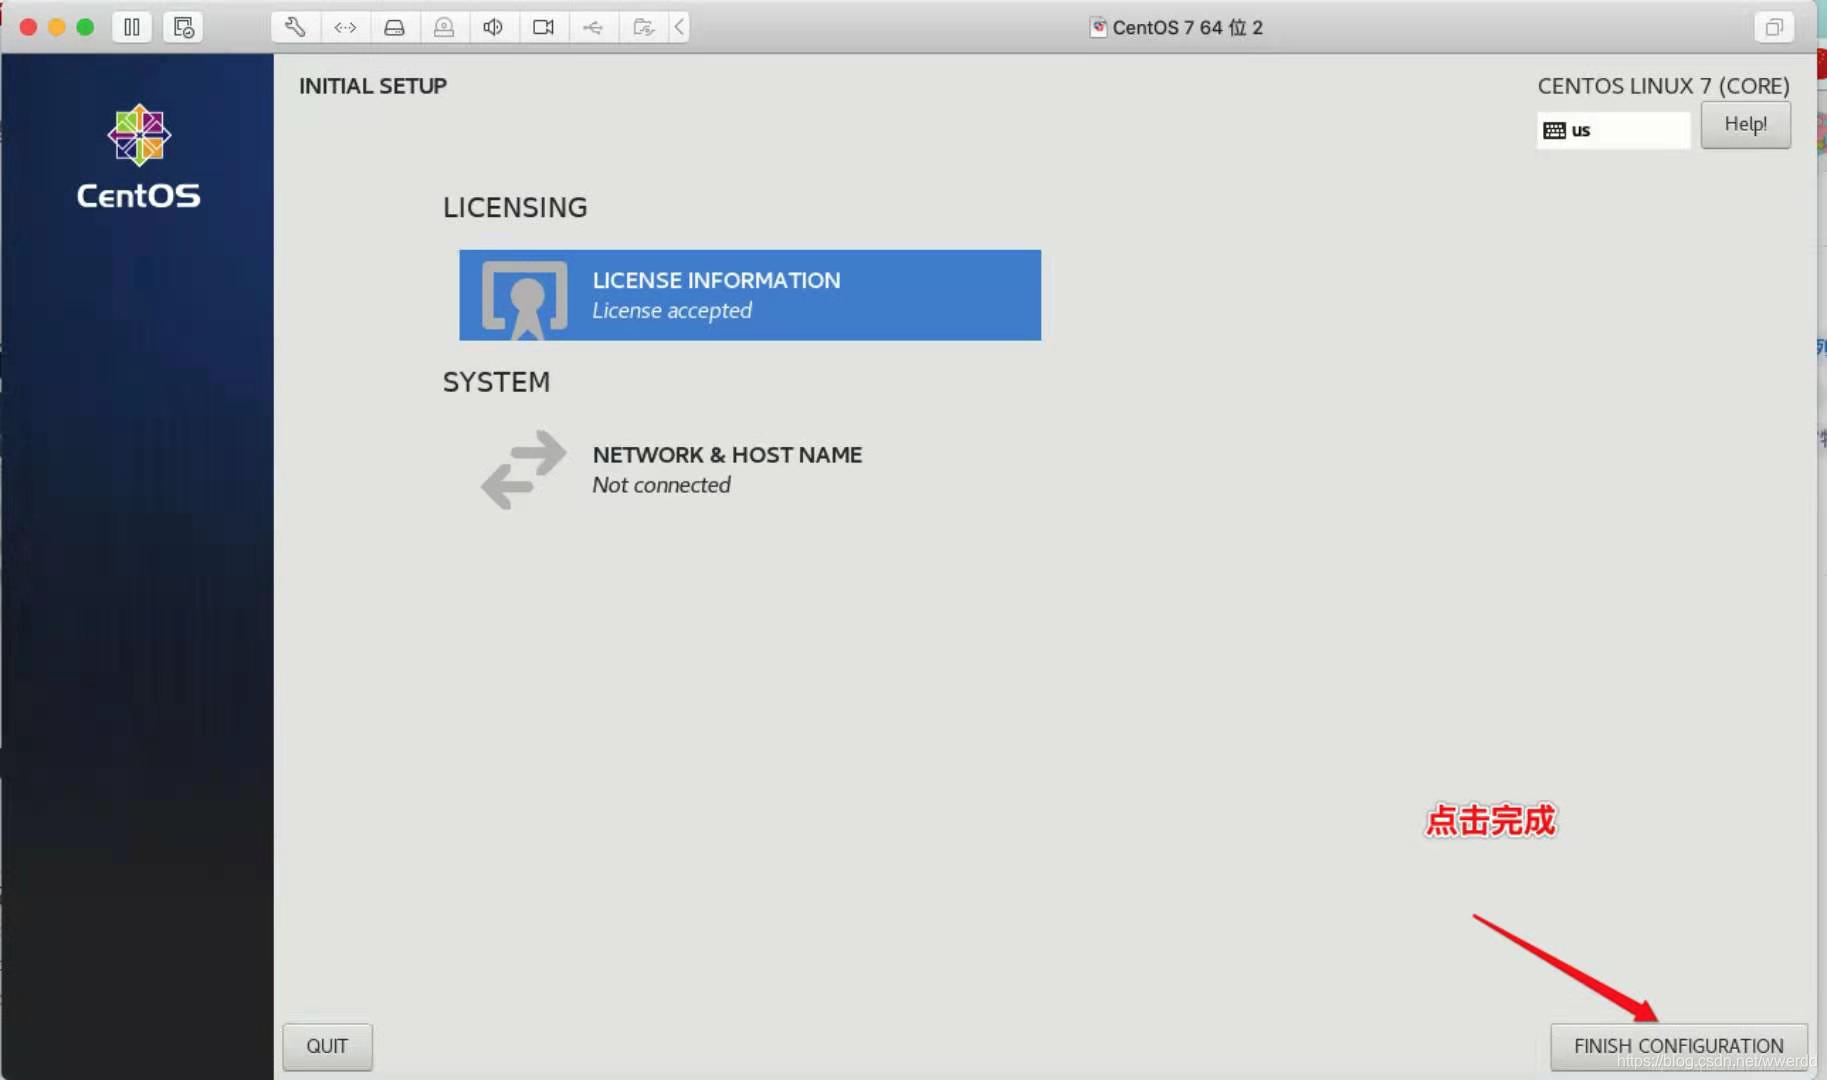
Task: Click the CentOS logo in sidebar
Action: coord(139,157)
